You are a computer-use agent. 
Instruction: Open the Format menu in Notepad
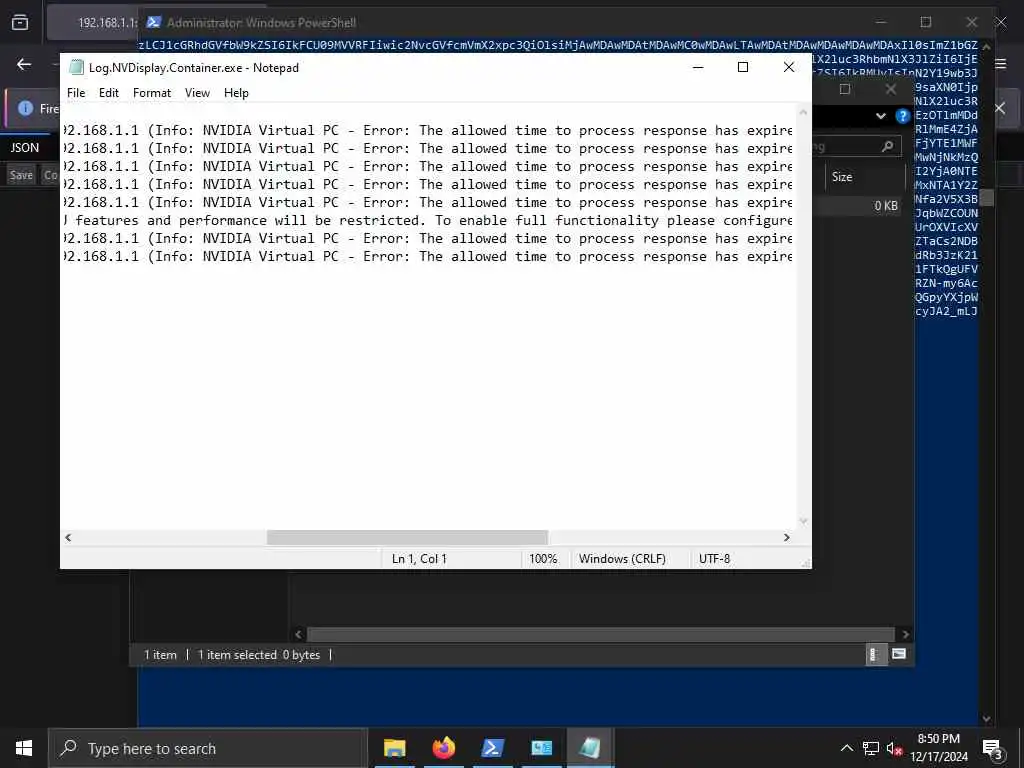[x=152, y=93]
